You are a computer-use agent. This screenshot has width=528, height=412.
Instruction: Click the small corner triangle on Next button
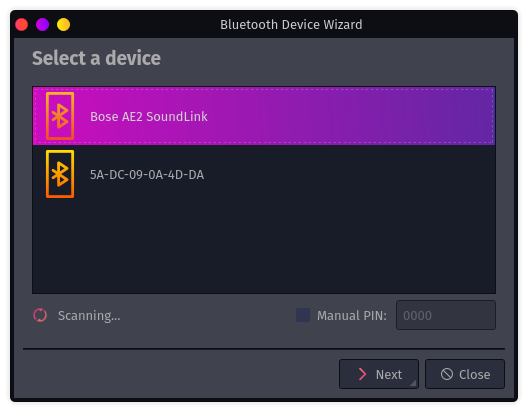413,383
